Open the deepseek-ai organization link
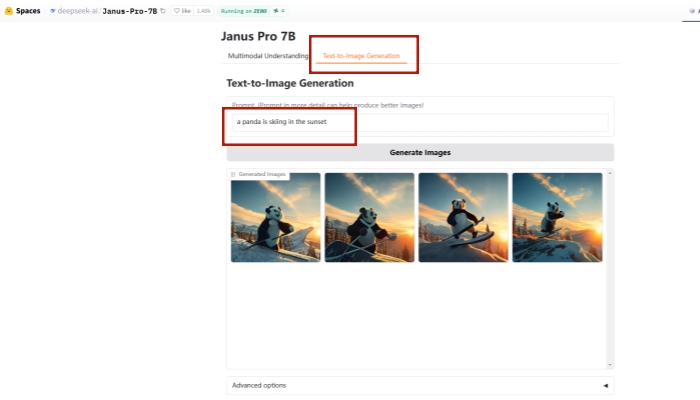 [76, 10]
